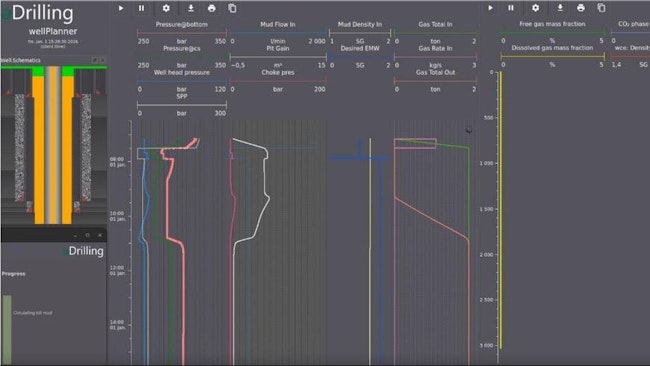Pause the left time-chart simulation
This screenshot has width=650, height=366.
142,8
